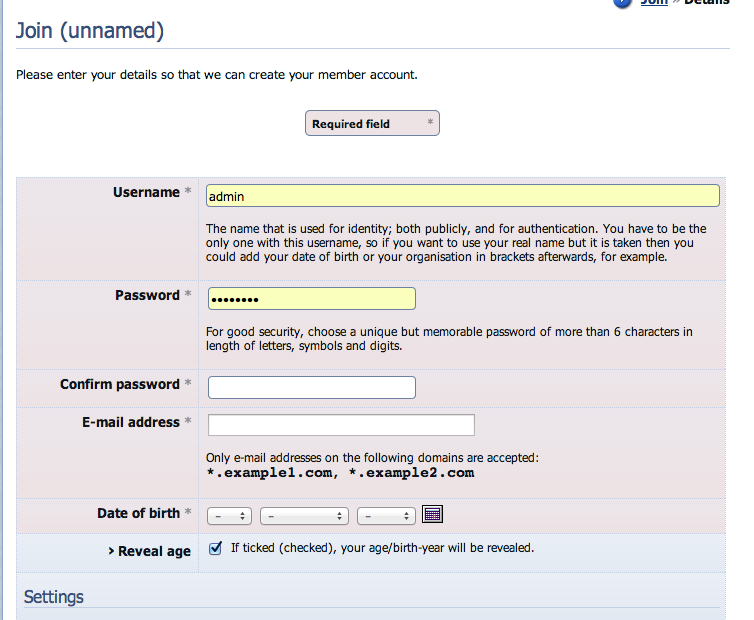Click the Confirm password label
754x620 pixels.
[120, 384]
